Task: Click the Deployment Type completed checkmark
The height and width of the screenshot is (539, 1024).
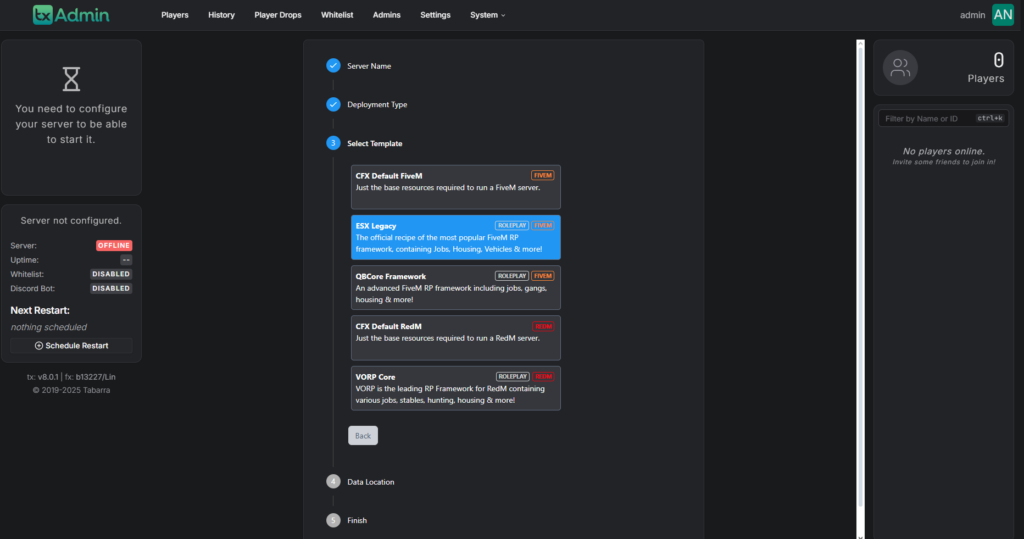Action: pyautogui.click(x=333, y=104)
